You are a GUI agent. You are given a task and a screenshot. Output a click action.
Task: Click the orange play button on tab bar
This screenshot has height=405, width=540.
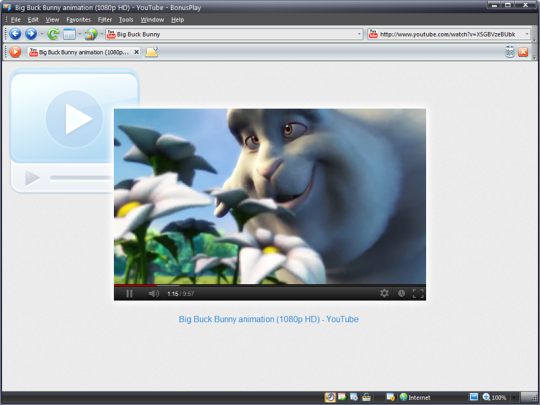15,52
